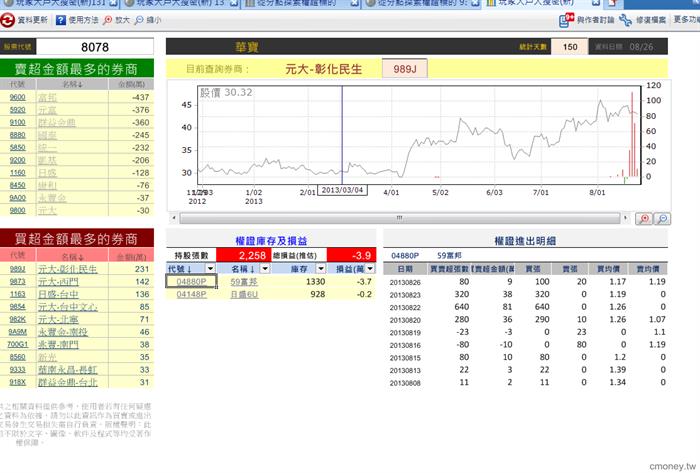700x473 pixels.
Task: Select broker 永豐金-南投 in buy list
Action: click(63, 332)
